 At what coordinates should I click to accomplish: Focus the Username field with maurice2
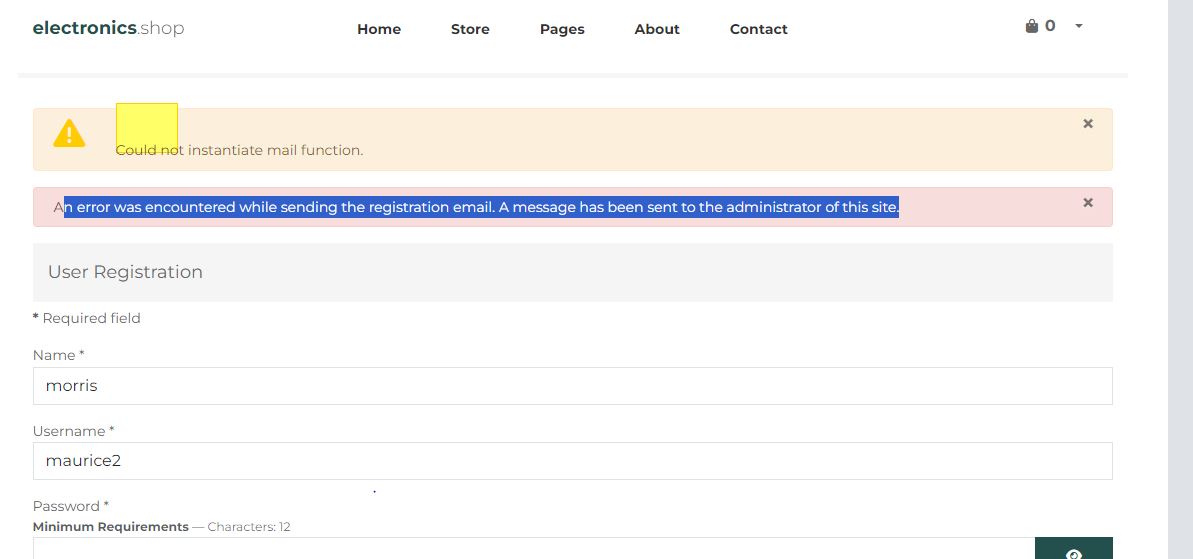point(572,461)
